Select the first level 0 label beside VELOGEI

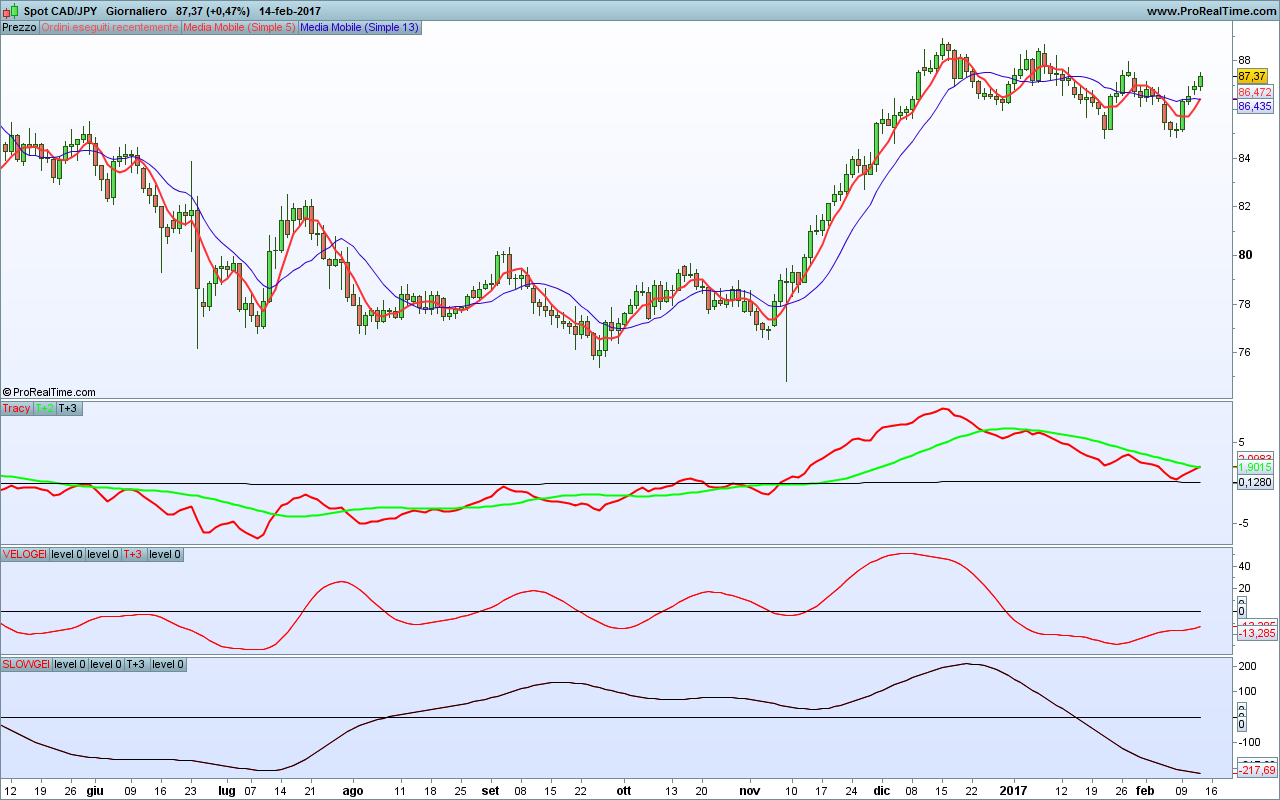[66, 554]
